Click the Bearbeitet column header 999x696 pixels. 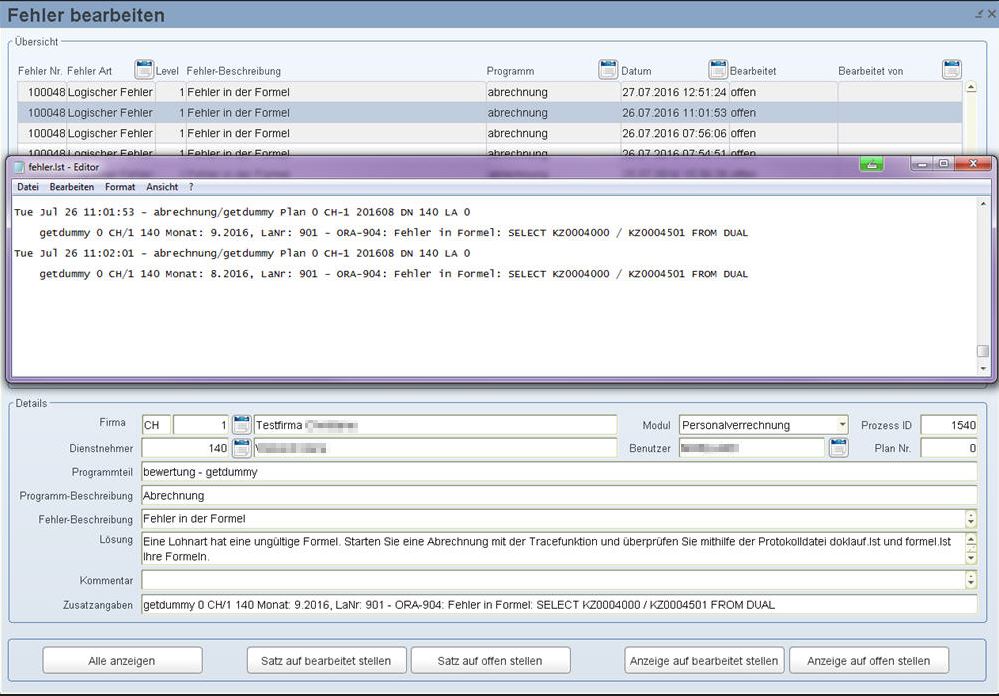coord(753,71)
